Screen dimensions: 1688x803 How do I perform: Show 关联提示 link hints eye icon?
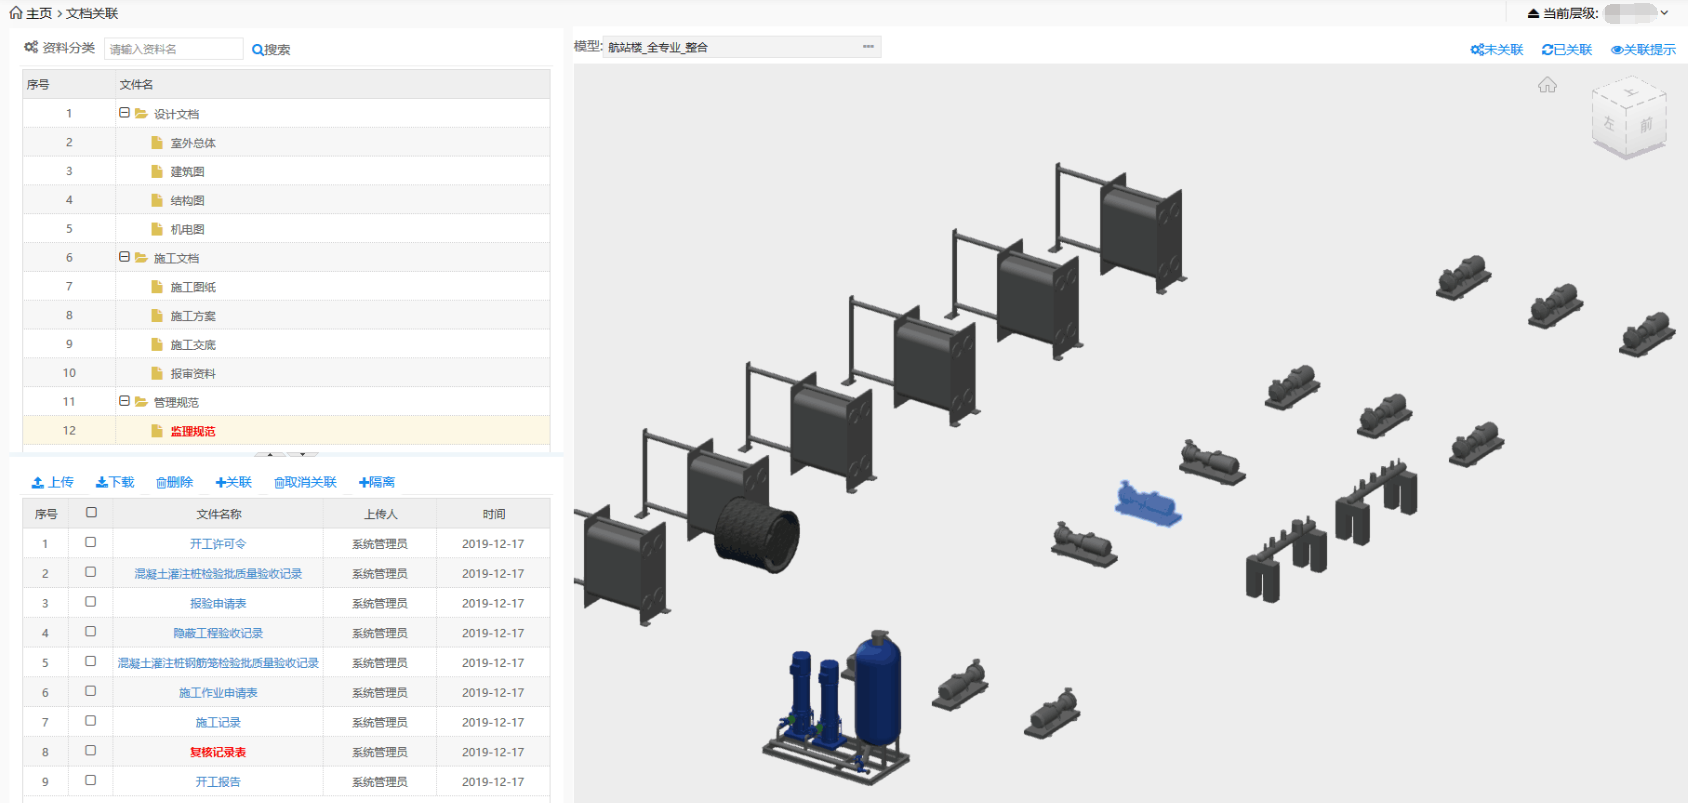1616,50
